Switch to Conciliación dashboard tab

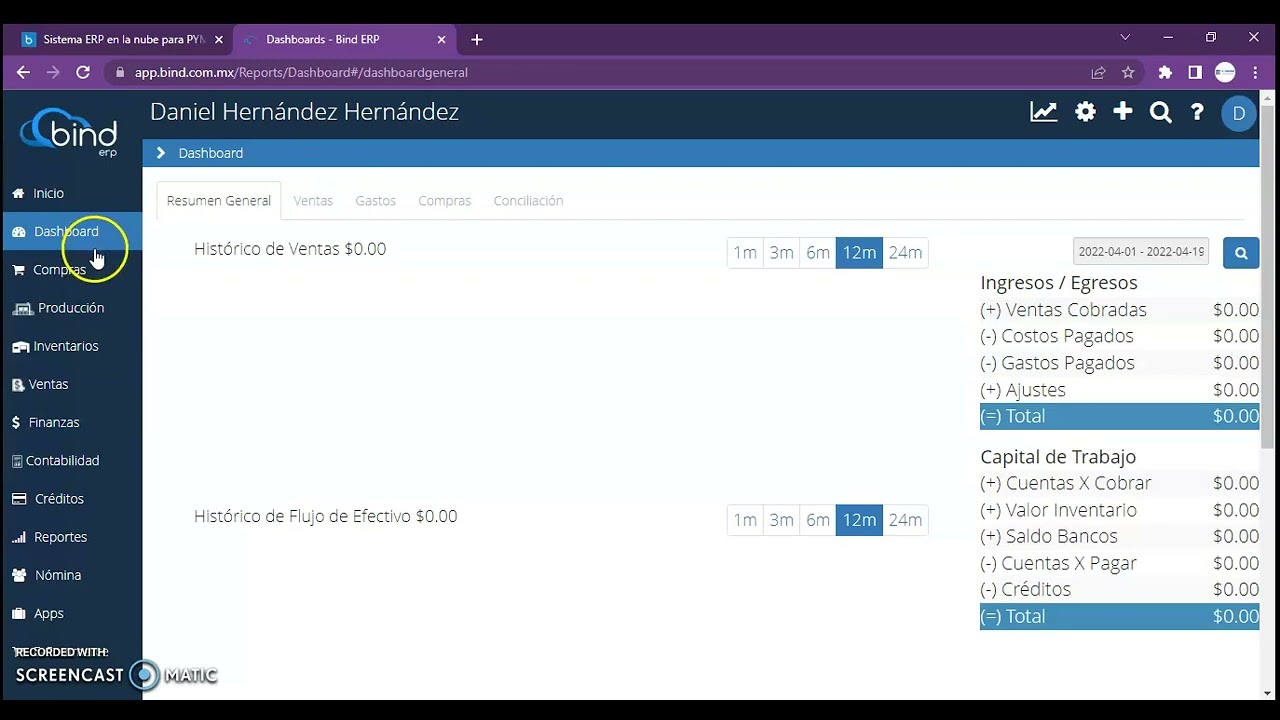(x=528, y=200)
